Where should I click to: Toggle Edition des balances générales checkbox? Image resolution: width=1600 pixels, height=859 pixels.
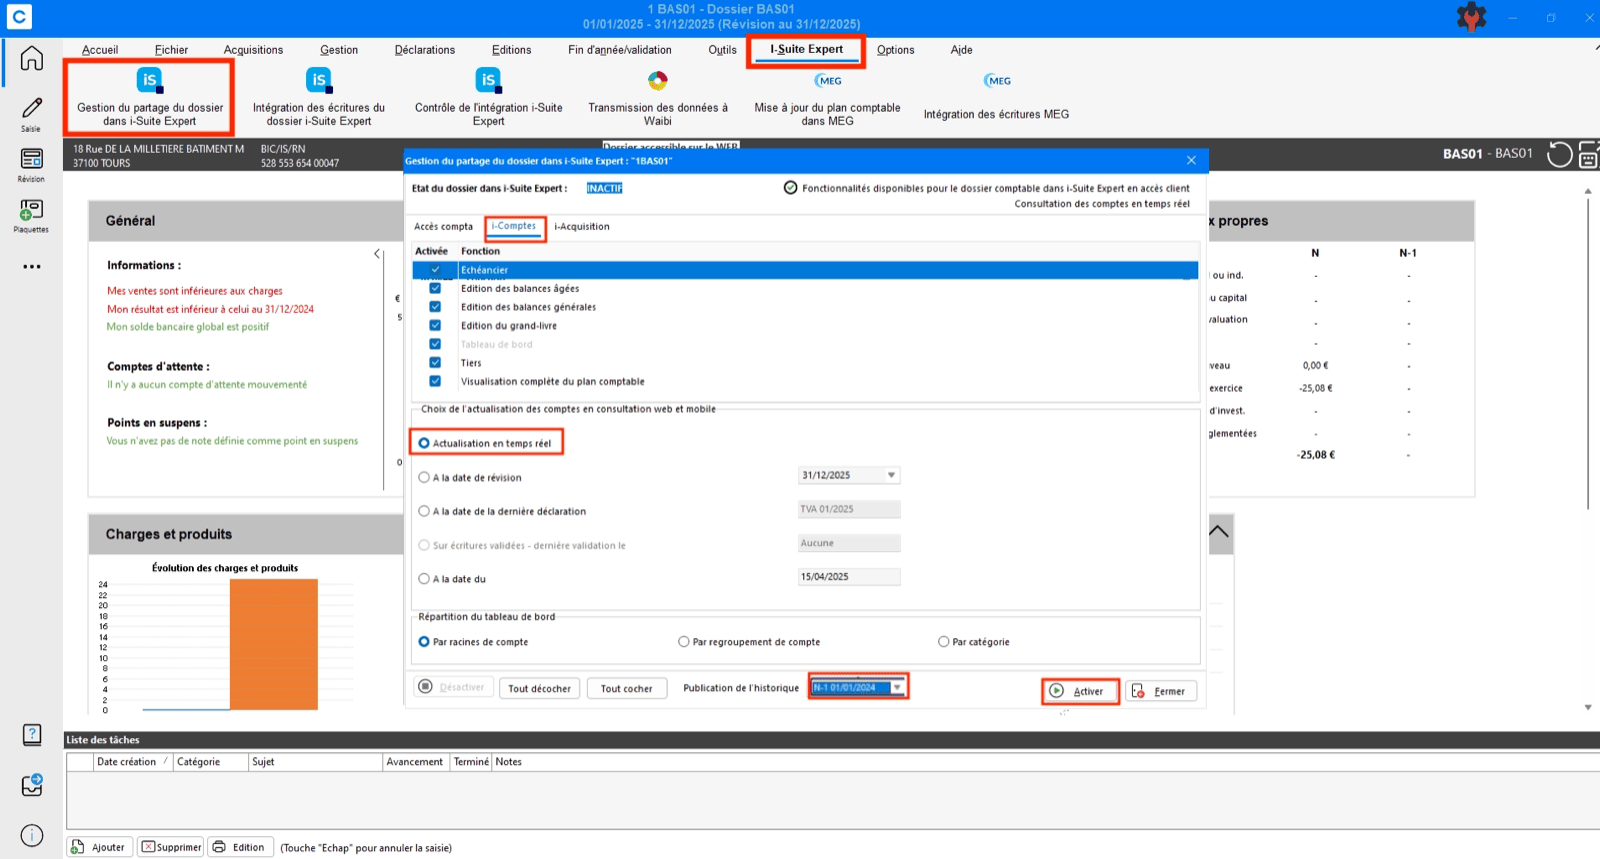pyautogui.click(x=435, y=307)
